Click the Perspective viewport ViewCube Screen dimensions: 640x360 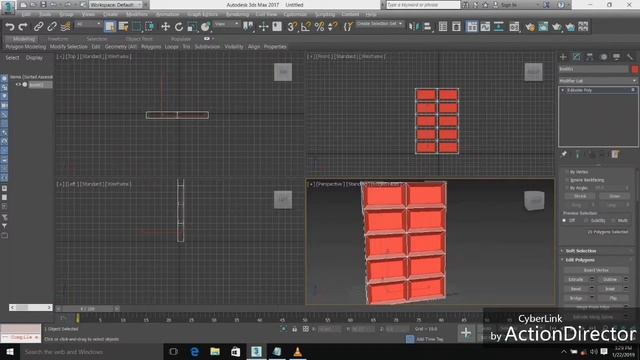click(x=534, y=200)
